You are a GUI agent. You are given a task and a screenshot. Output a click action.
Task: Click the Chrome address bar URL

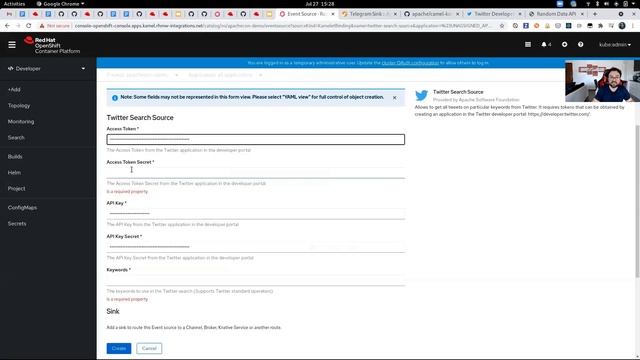coord(282,26)
